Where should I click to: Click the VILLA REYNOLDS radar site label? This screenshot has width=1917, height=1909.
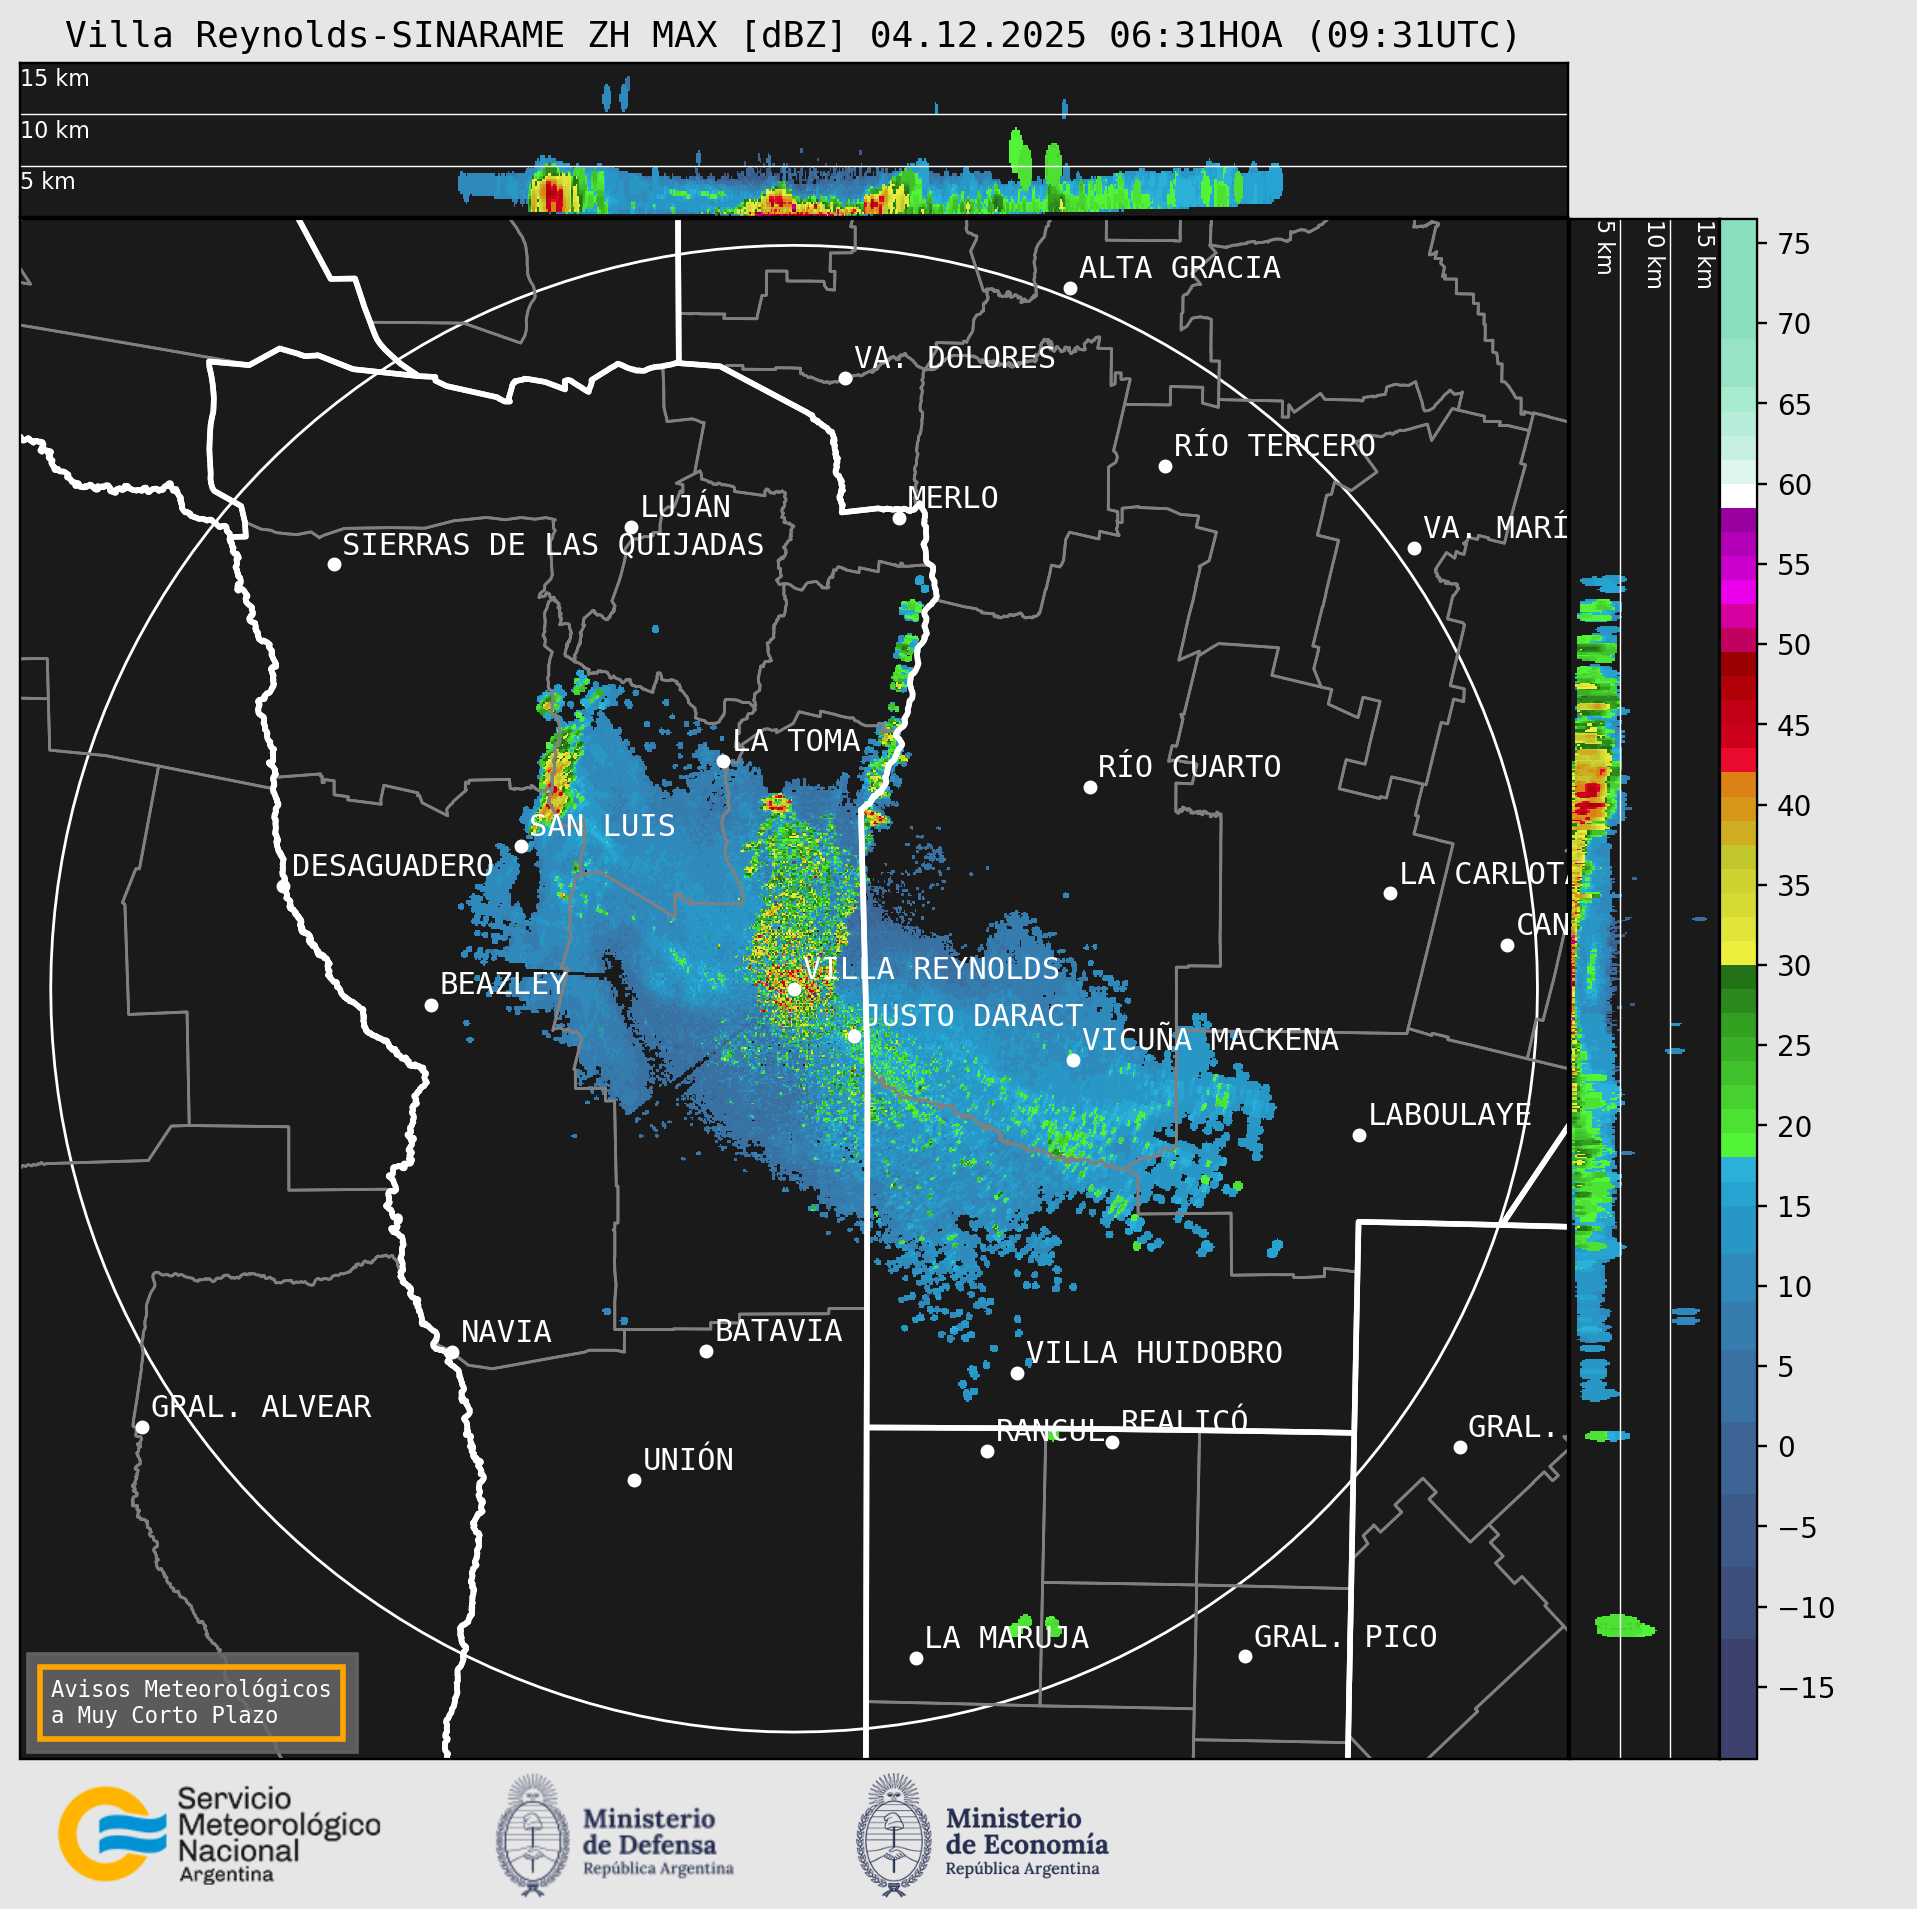click(931, 968)
